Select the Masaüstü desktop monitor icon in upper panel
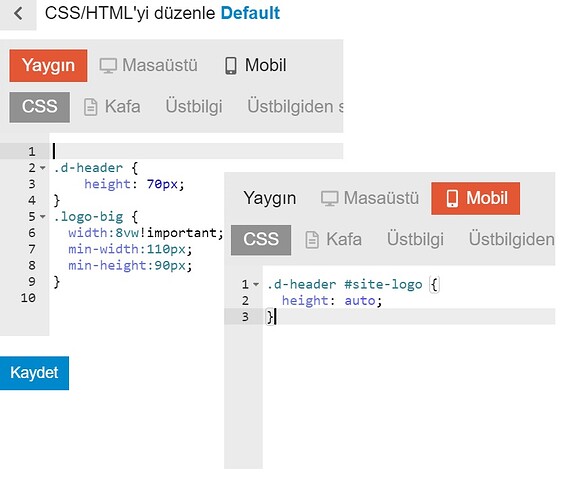 click(x=108, y=66)
